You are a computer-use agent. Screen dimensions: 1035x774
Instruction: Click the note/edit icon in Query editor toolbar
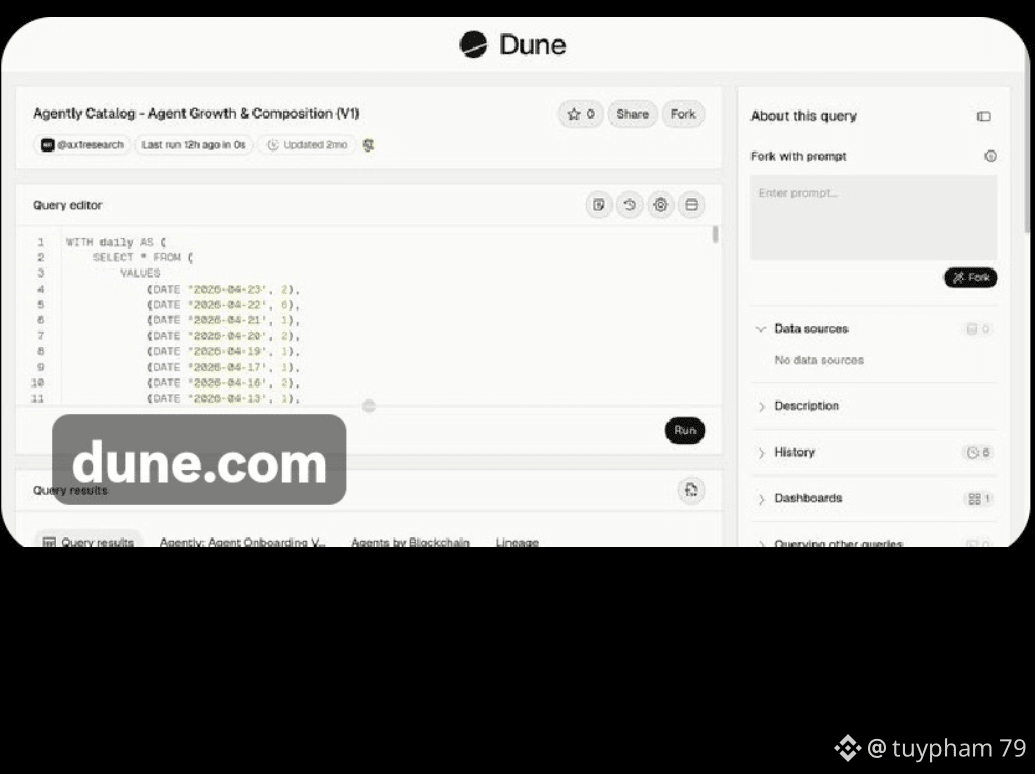click(599, 205)
